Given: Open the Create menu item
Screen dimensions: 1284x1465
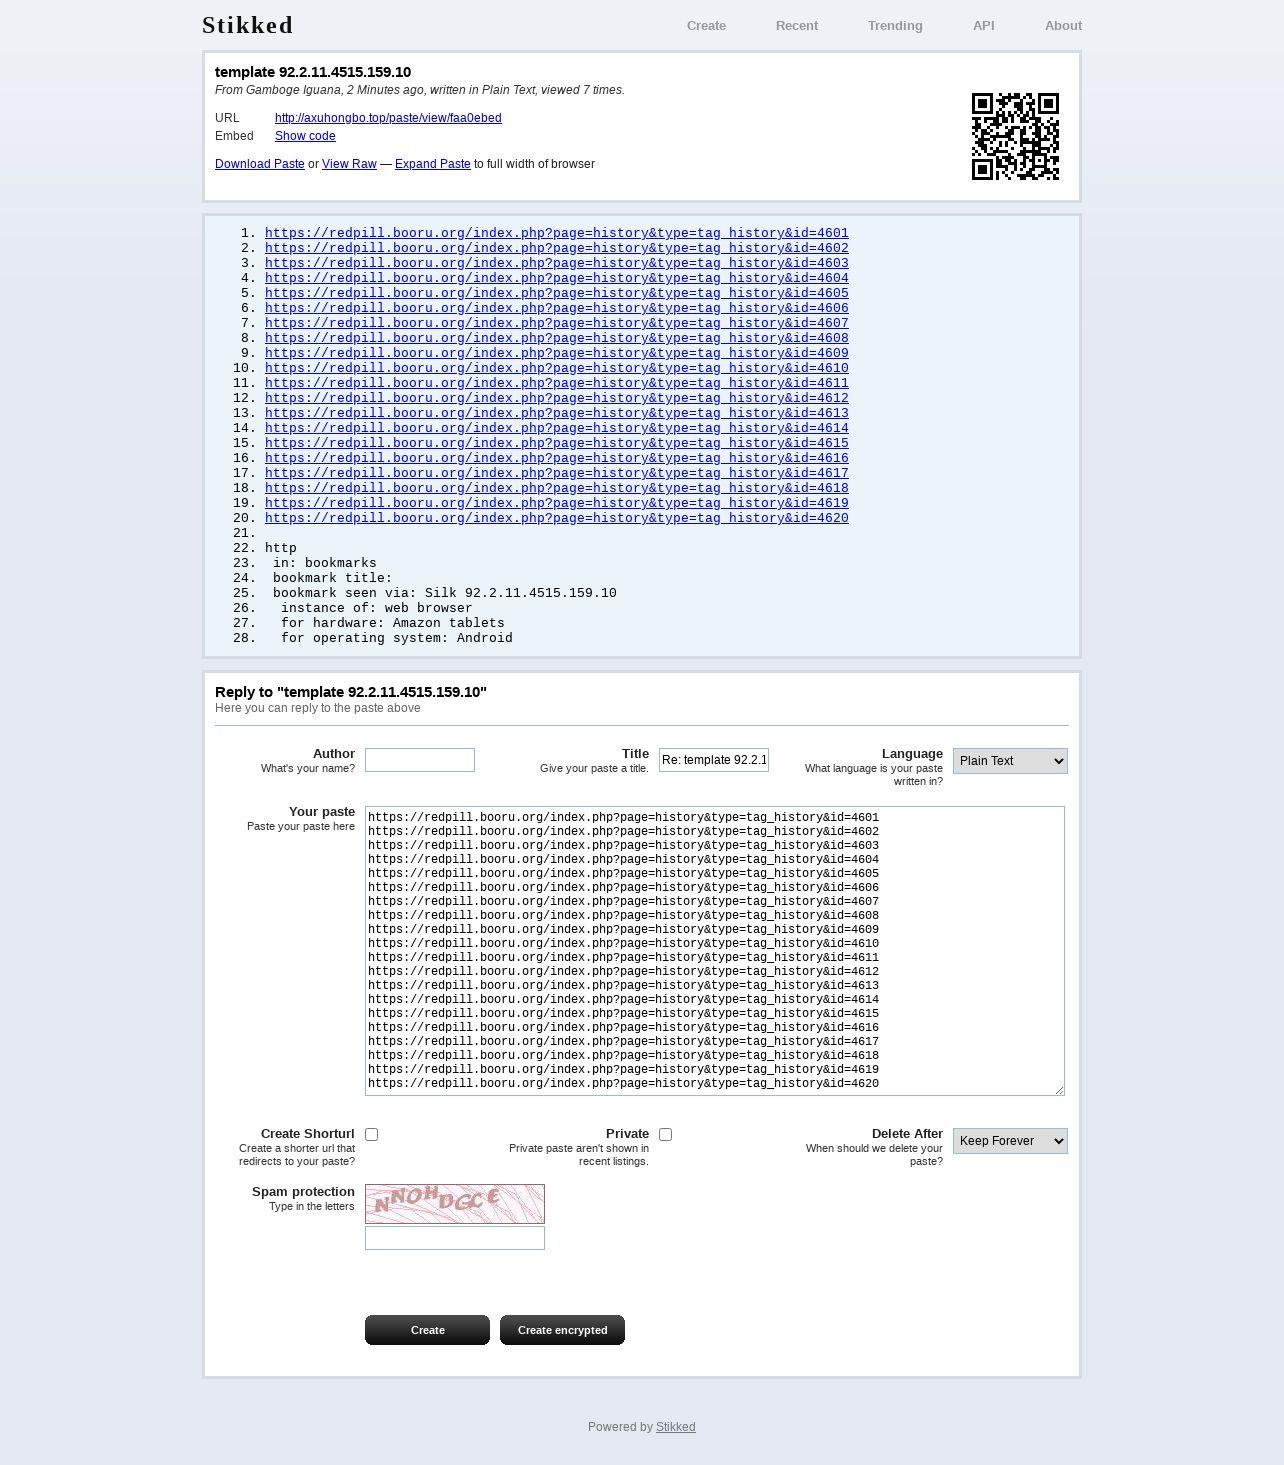Looking at the screenshot, I should pos(706,26).
